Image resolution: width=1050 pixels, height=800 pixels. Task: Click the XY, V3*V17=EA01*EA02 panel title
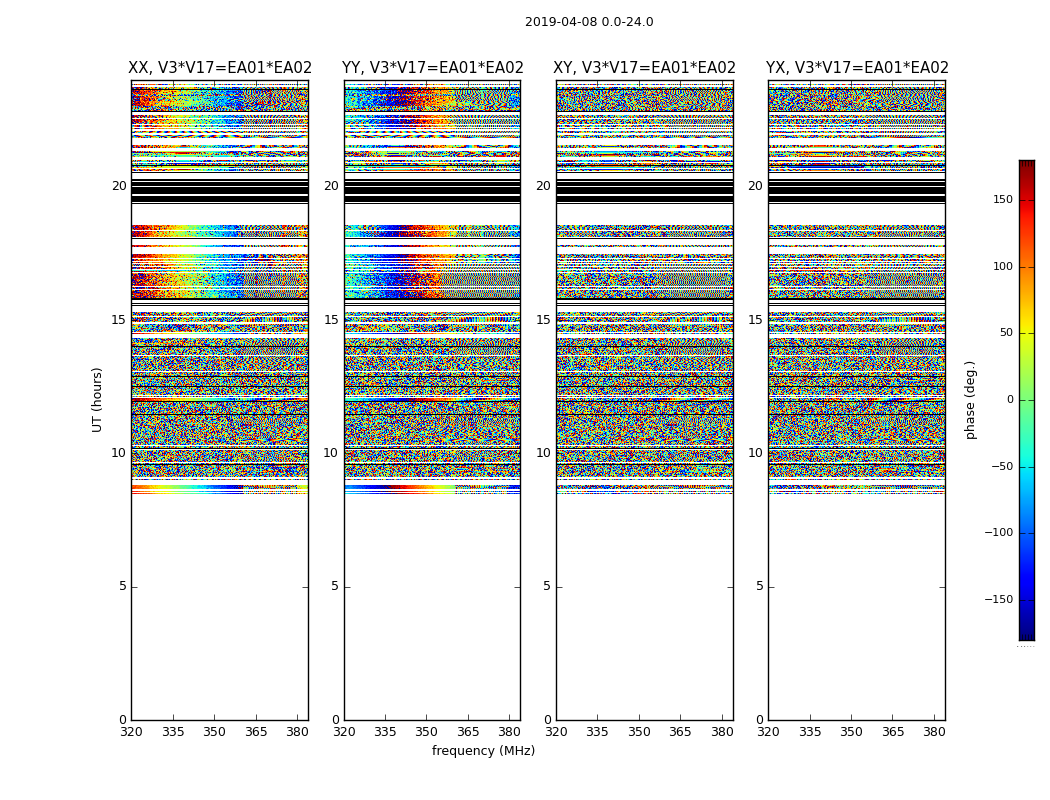pos(644,68)
